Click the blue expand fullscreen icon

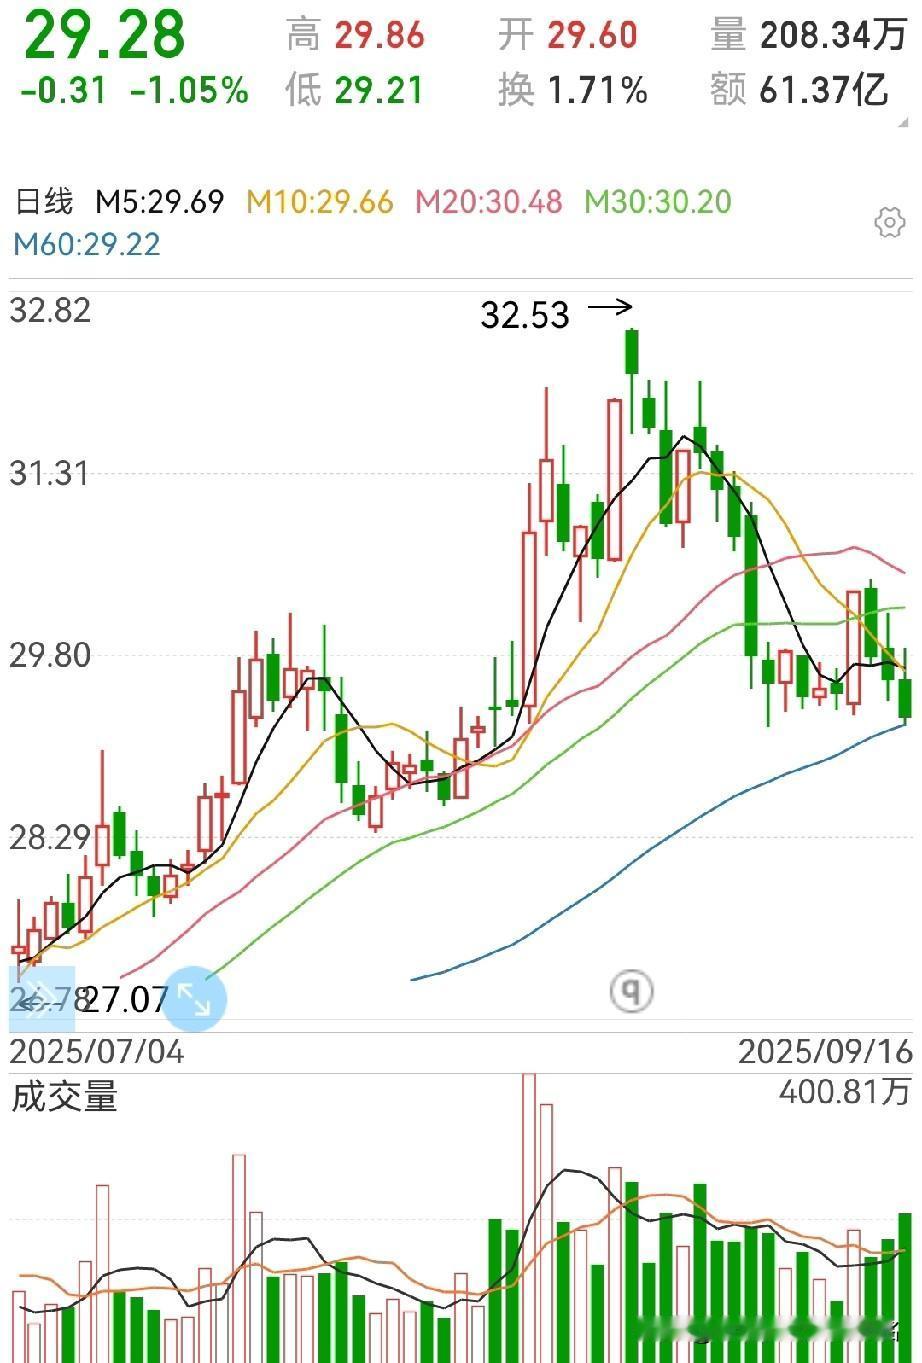[x=194, y=999]
